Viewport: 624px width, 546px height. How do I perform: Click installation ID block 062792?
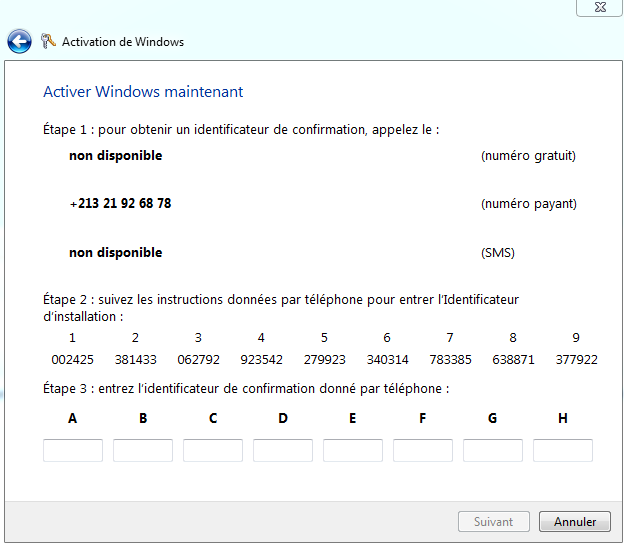click(x=199, y=360)
